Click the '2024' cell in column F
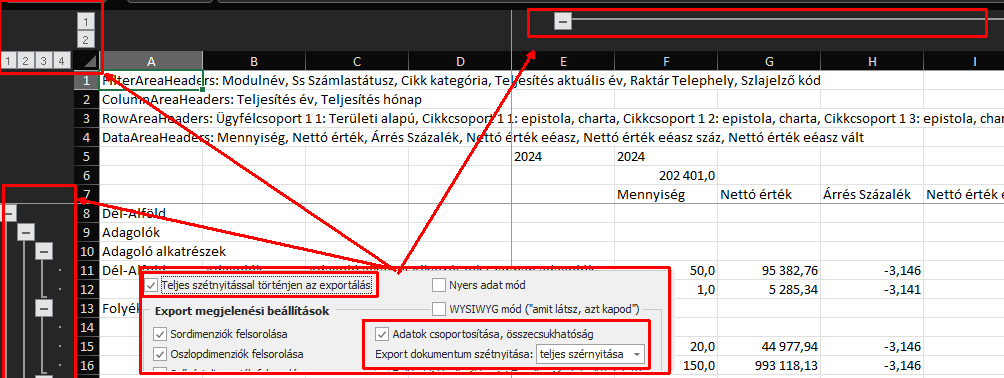The width and height of the screenshot is (1004, 378). pyautogui.click(x=667, y=156)
